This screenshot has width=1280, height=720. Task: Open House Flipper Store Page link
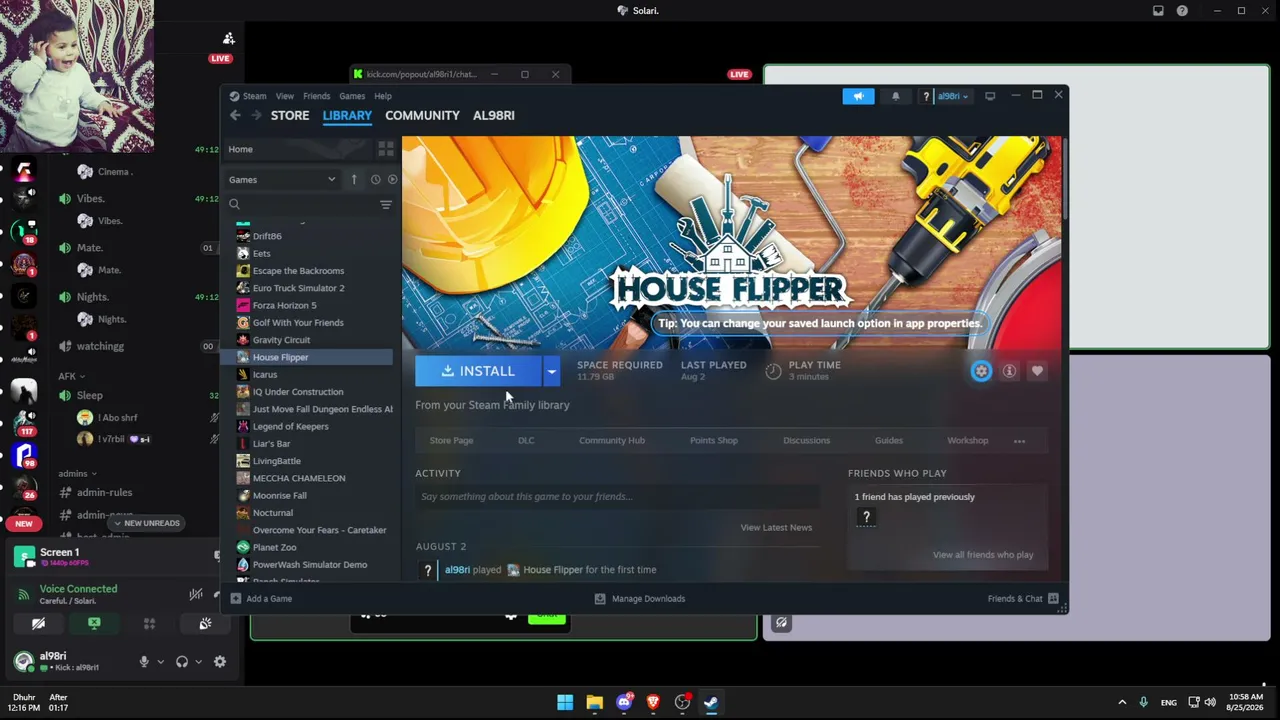tap(451, 441)
